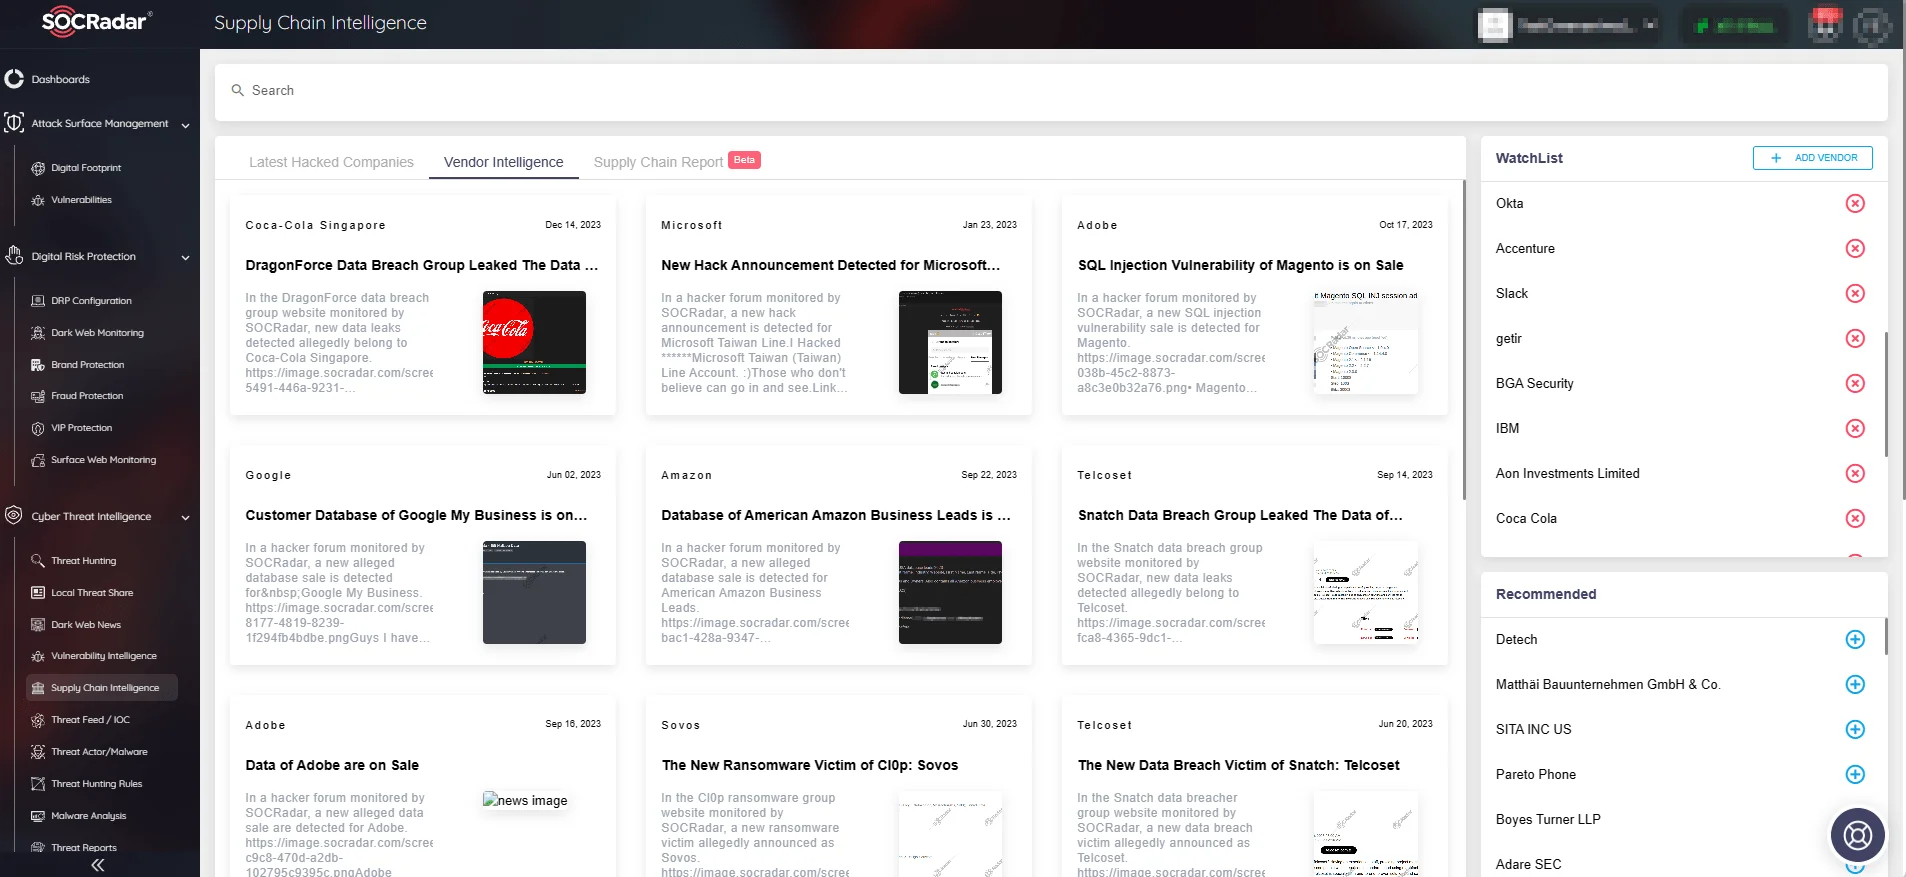Click the Cyber Threat Intelligence icon

tap(14, 516)
